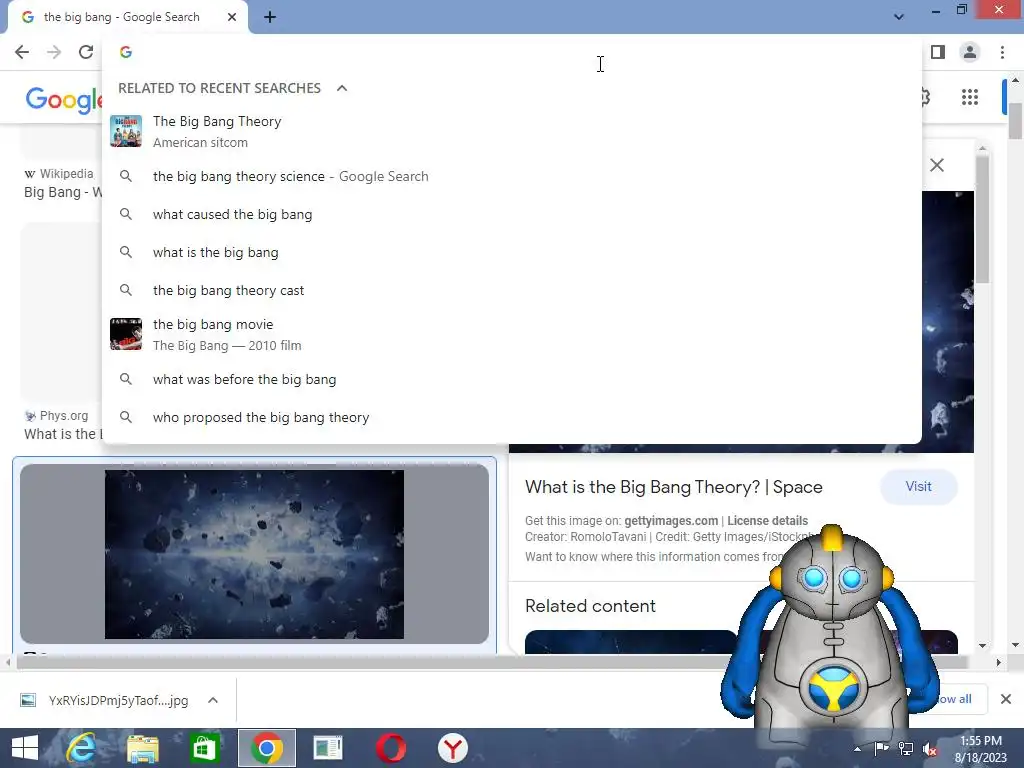The width and height of the screenshot is (1024, 768).
Task: Switch to Chrome in the taskbar
Action: (266, 748)
